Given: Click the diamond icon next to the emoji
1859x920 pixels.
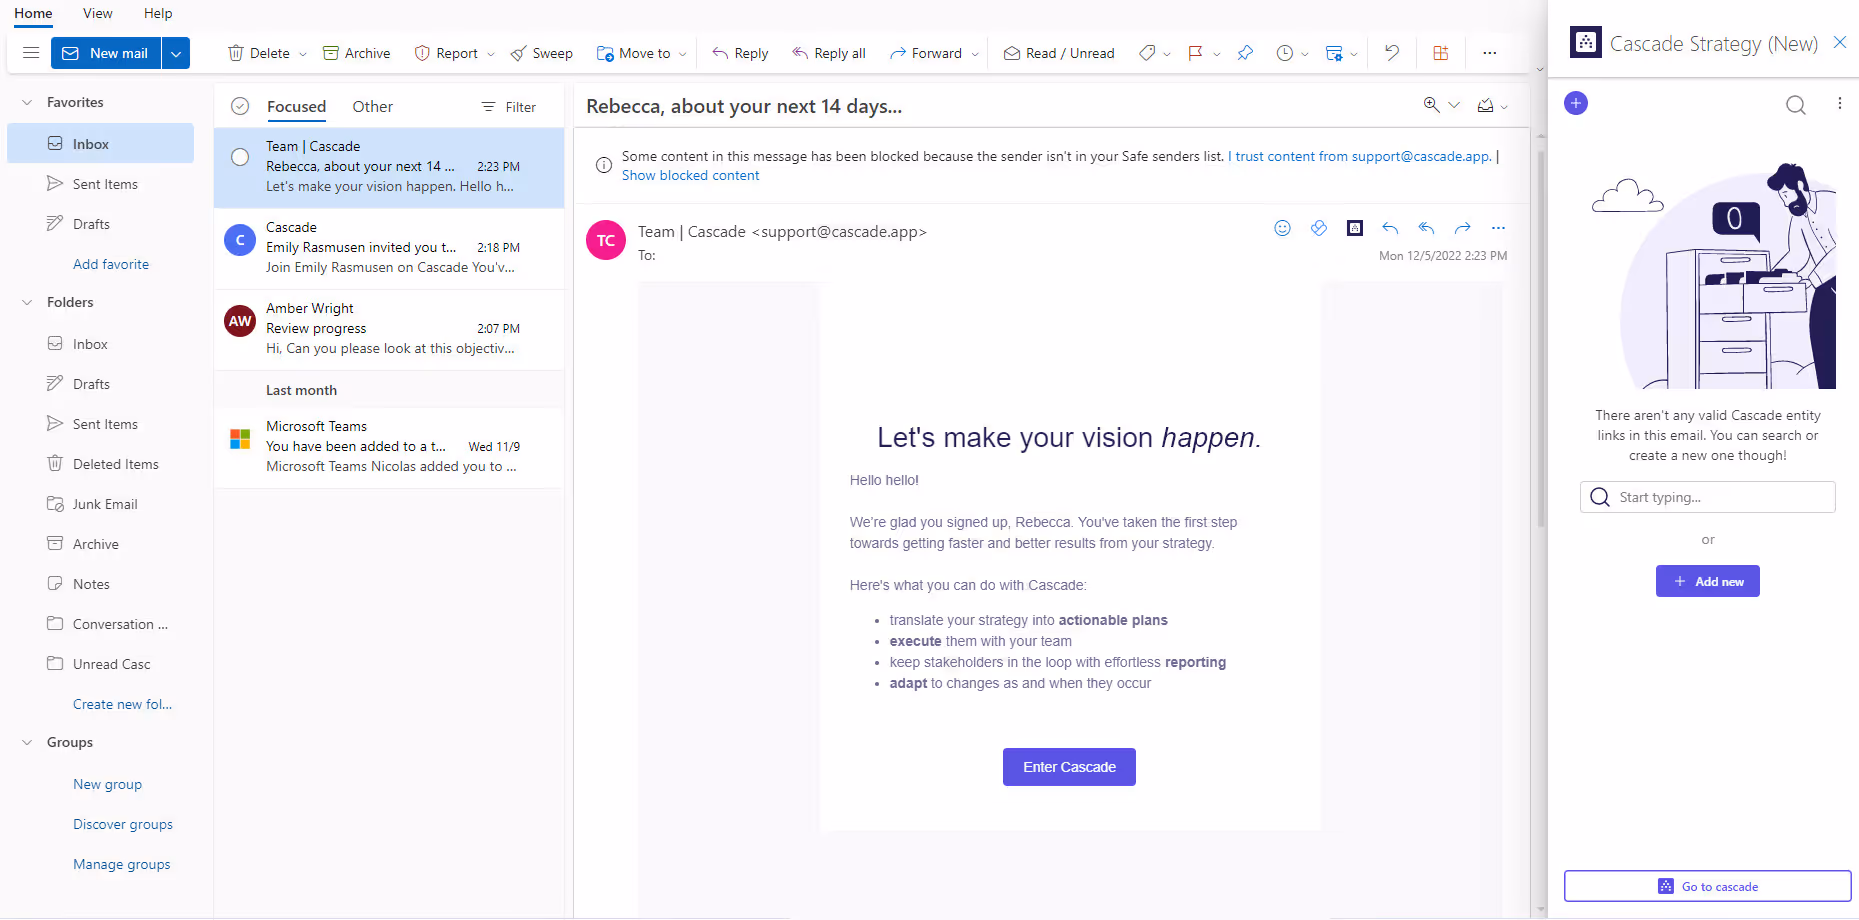Looking at the screenshot, I should 1319,228.
